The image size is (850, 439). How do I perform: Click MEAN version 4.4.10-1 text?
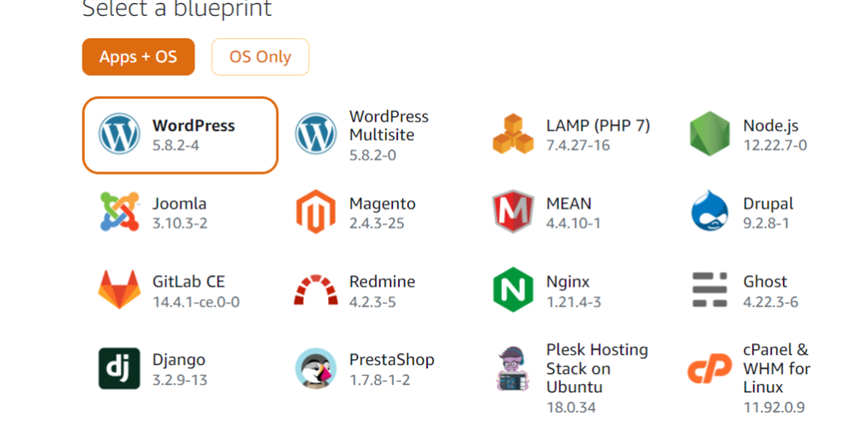[x=573, y=223]
